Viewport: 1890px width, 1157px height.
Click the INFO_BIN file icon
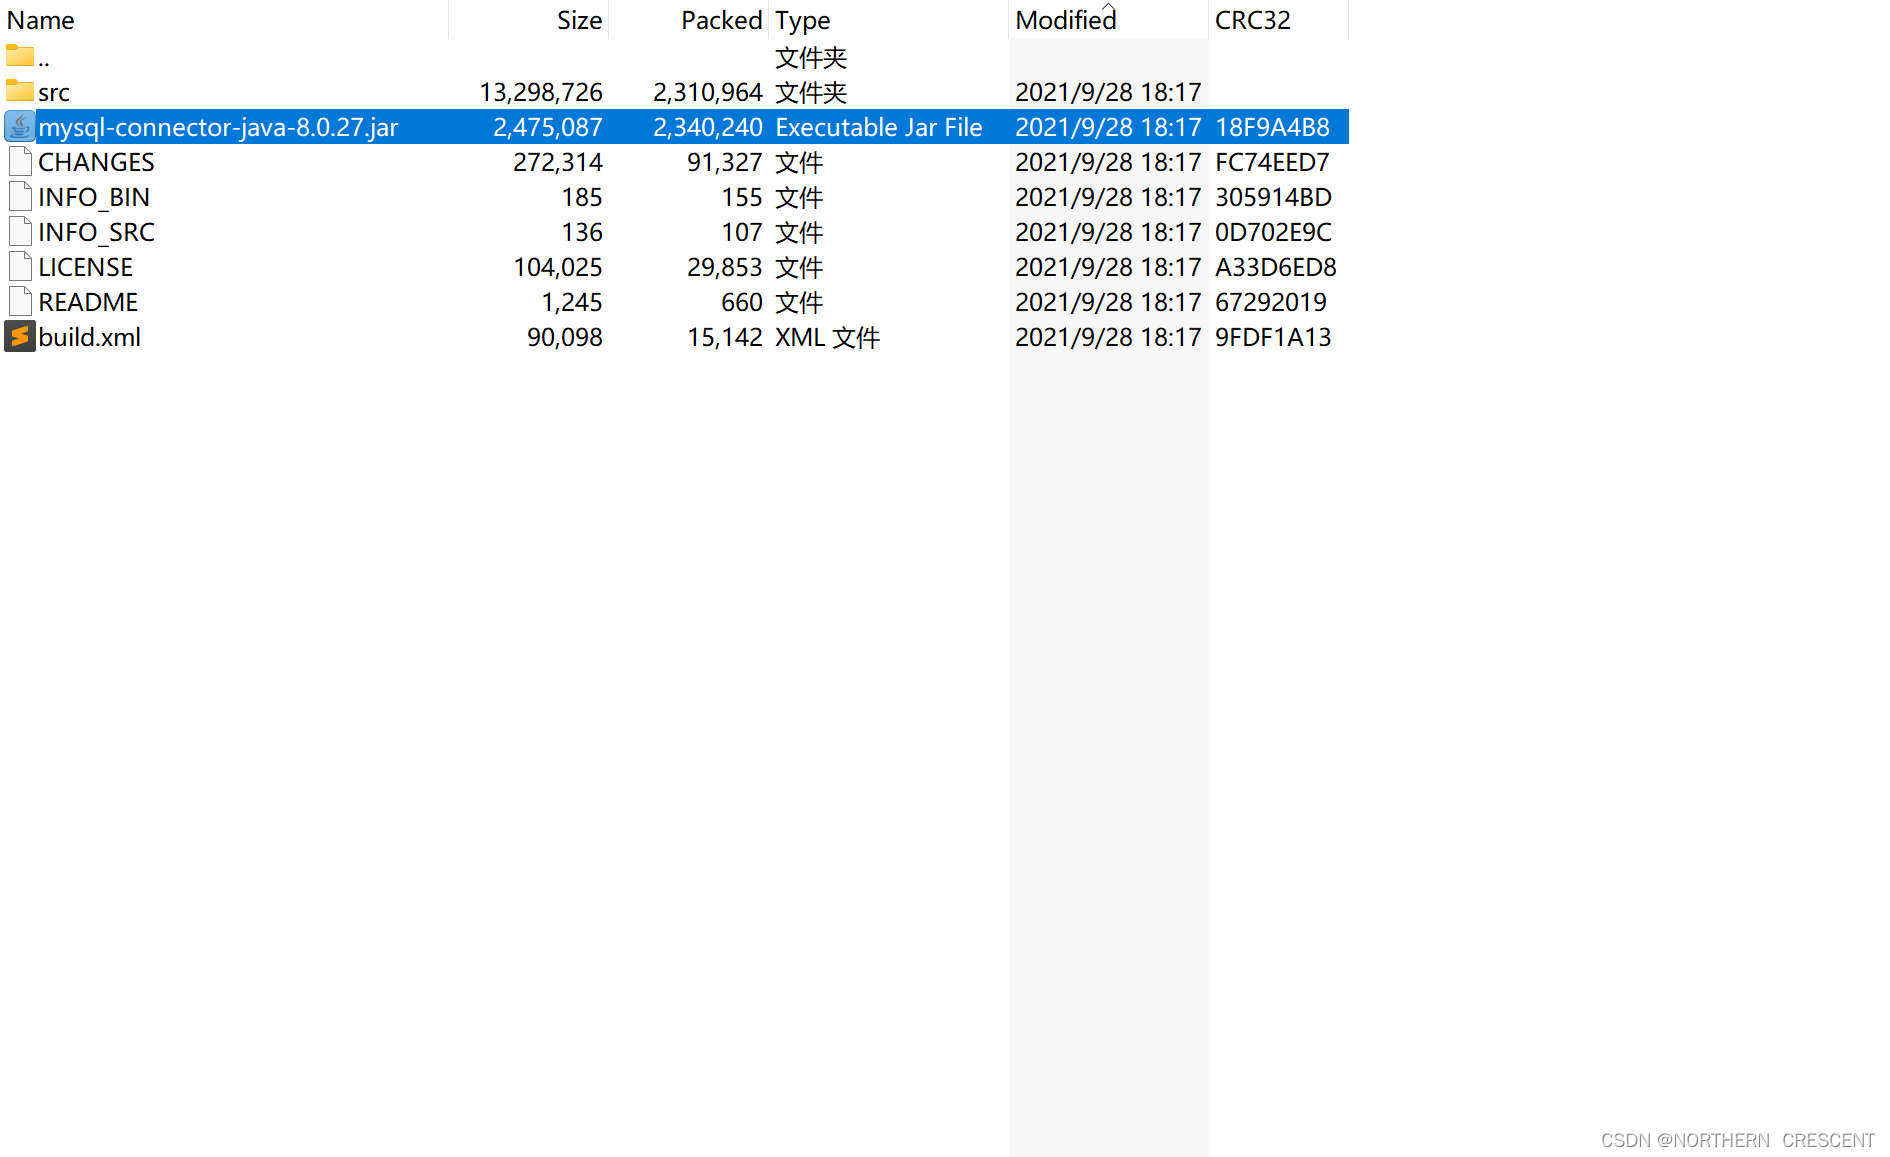click(x=20, y=197)
